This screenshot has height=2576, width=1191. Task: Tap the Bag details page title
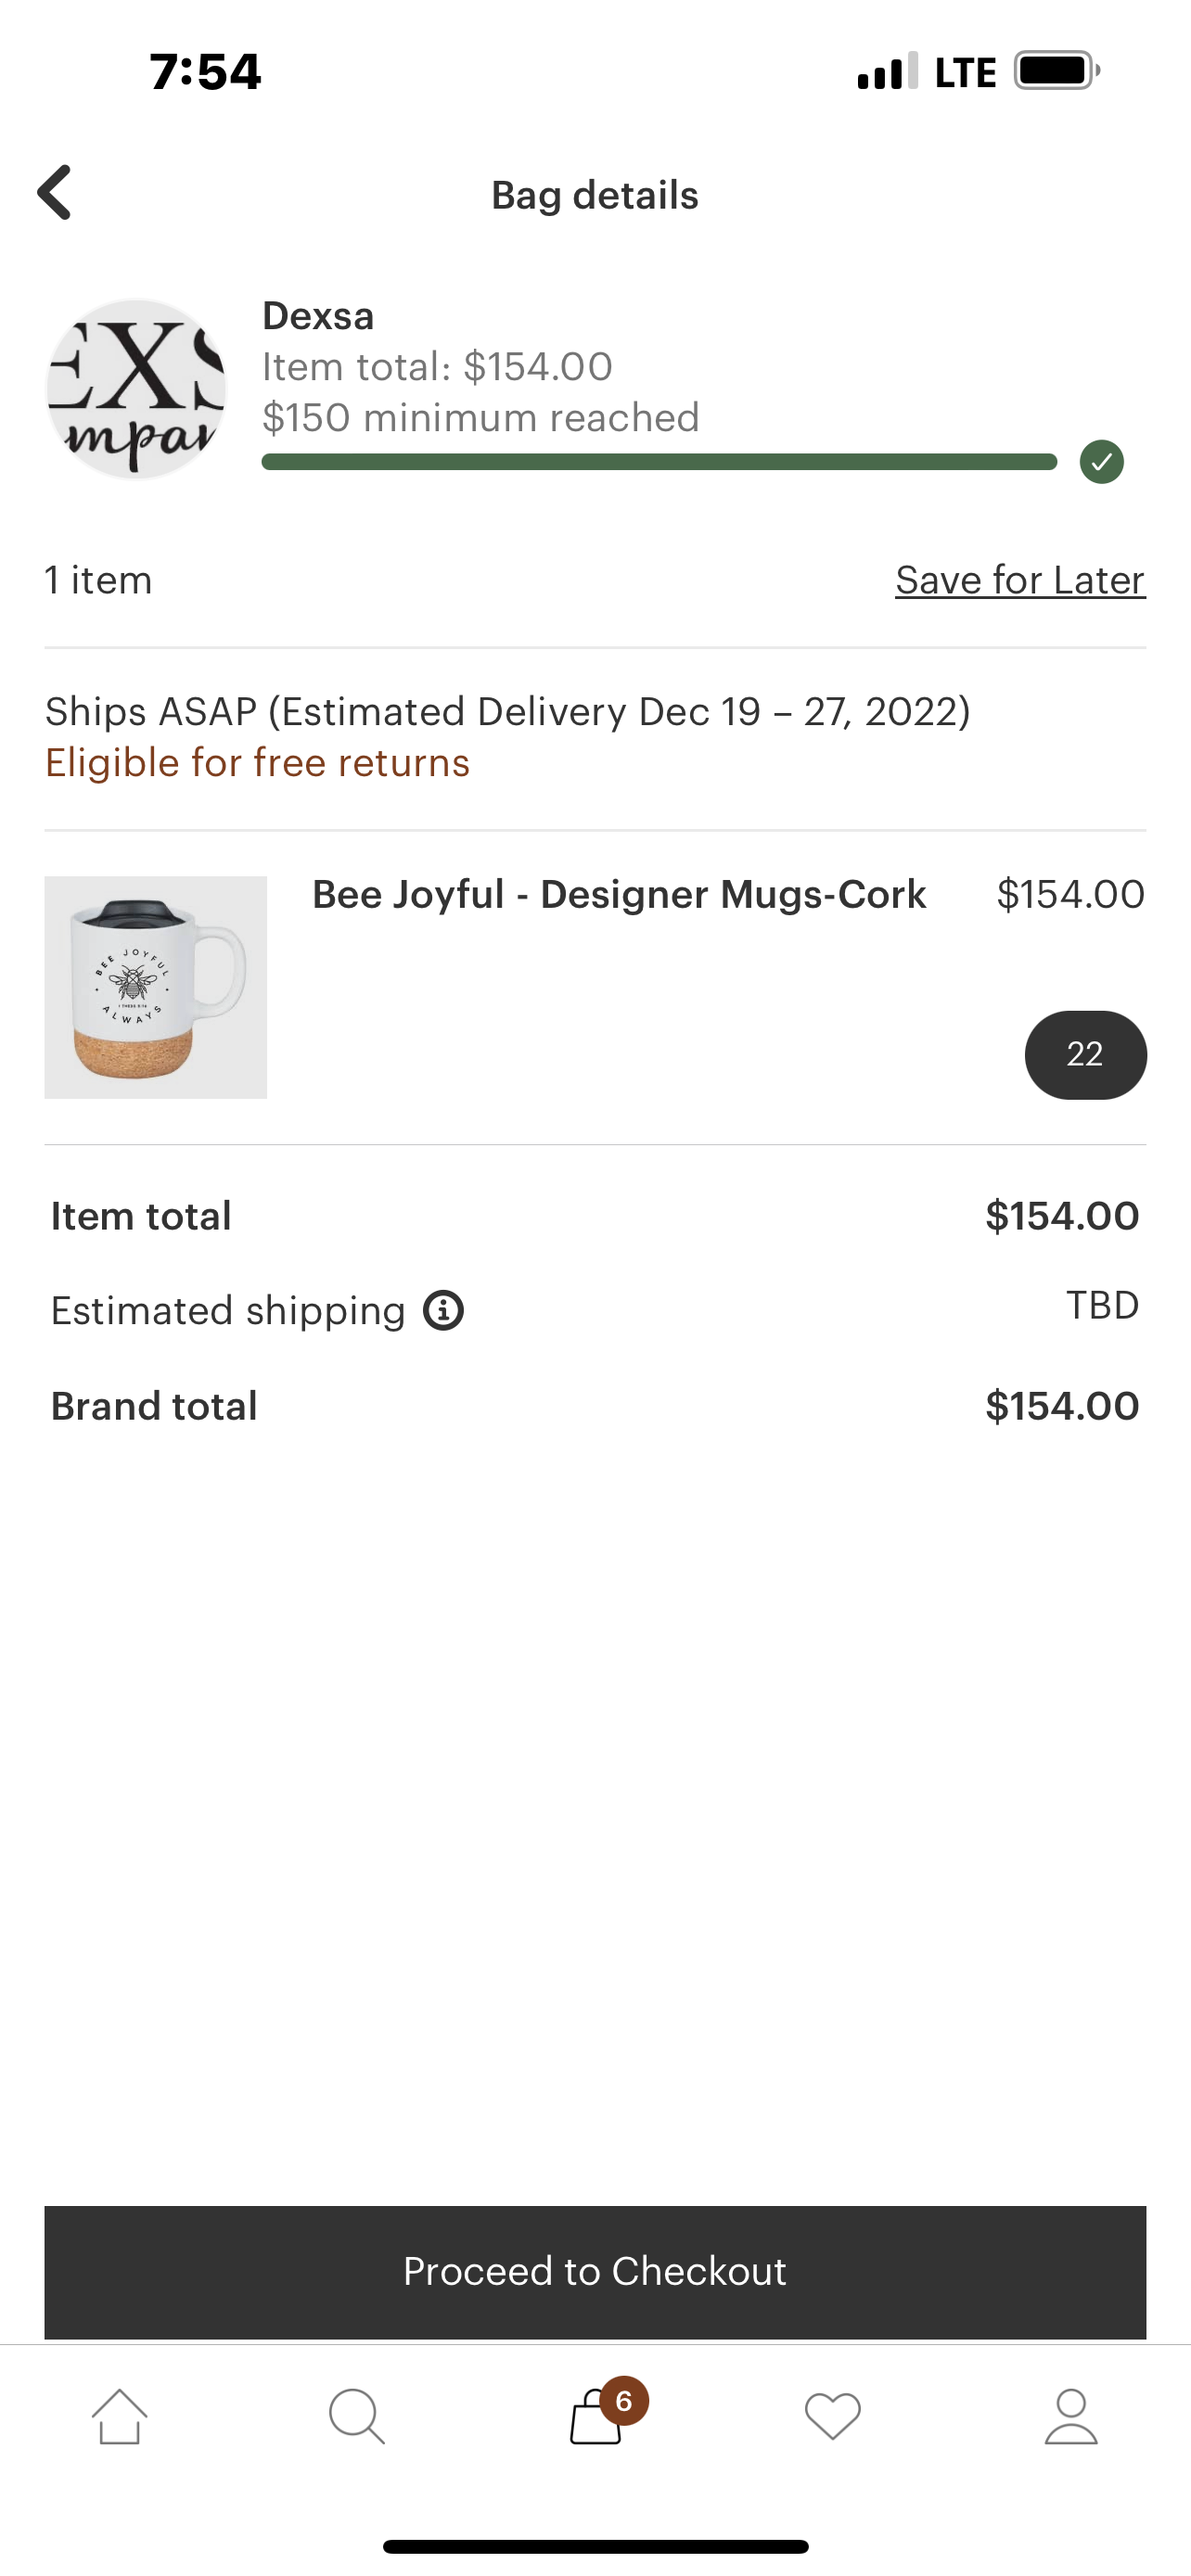pos(595,195)
